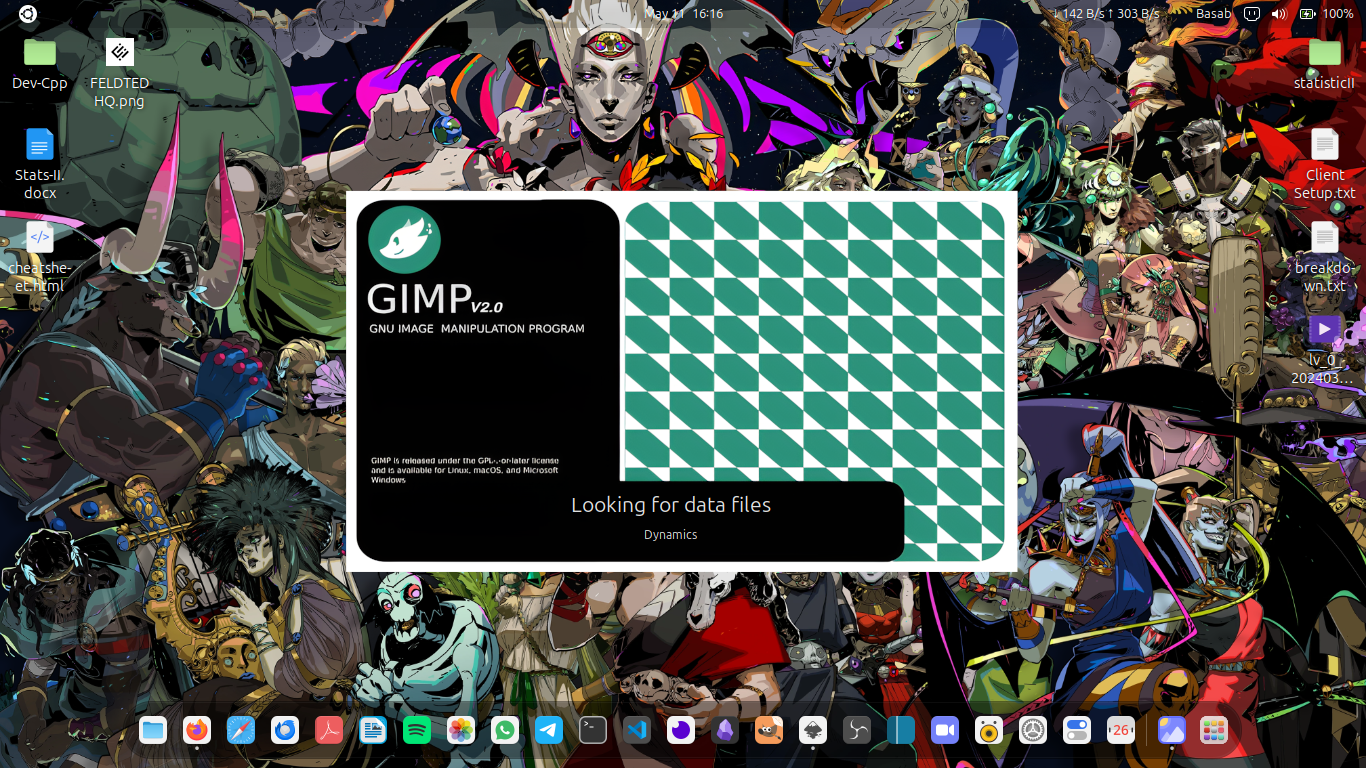Open the wallpaper image app in dock
The image size is (1366, 768).
point(1171,731)
